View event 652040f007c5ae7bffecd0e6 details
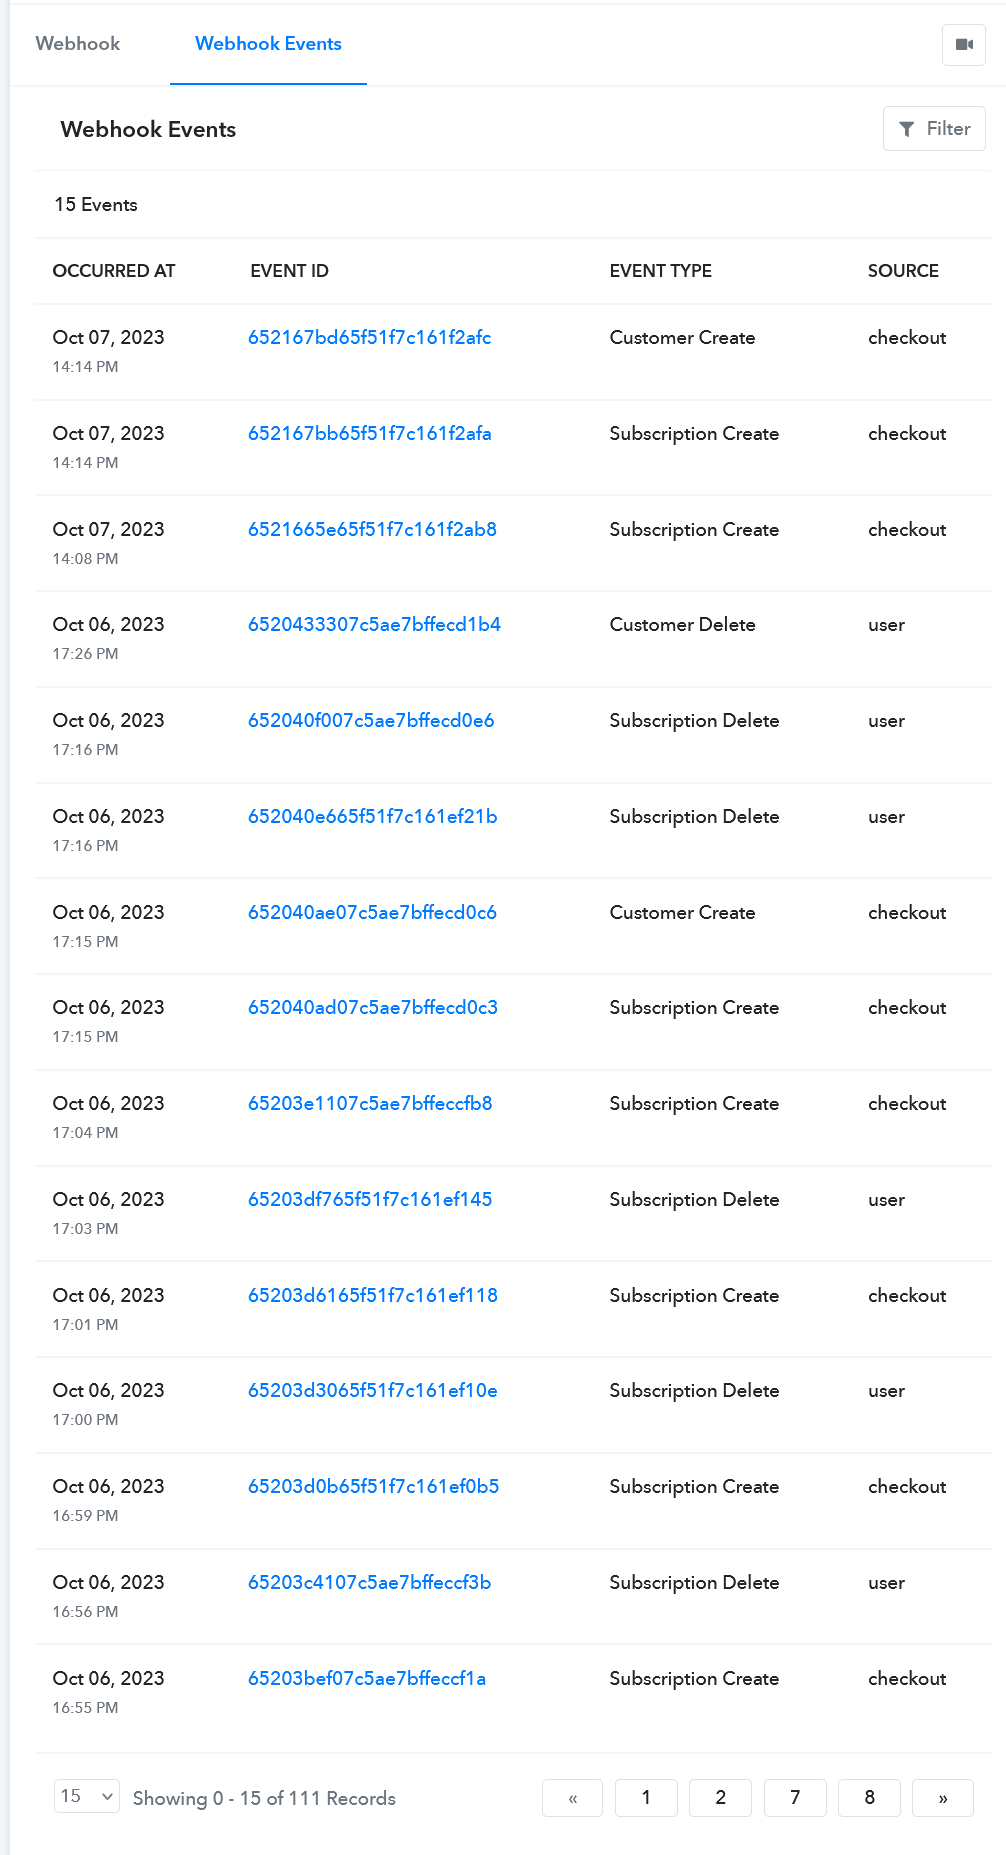 (371, 721)
